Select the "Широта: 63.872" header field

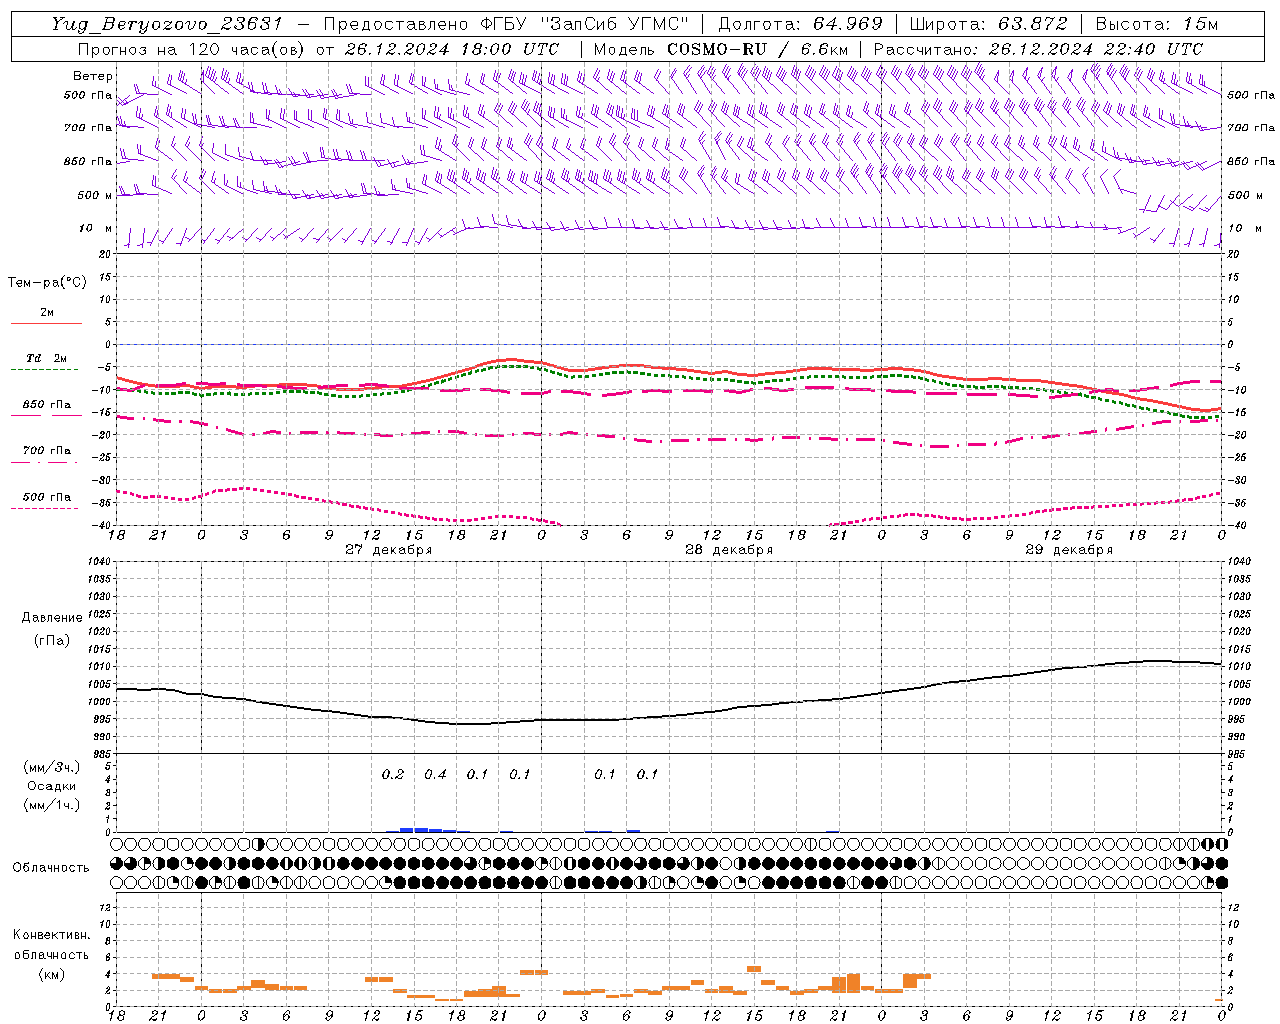point(989,24)
